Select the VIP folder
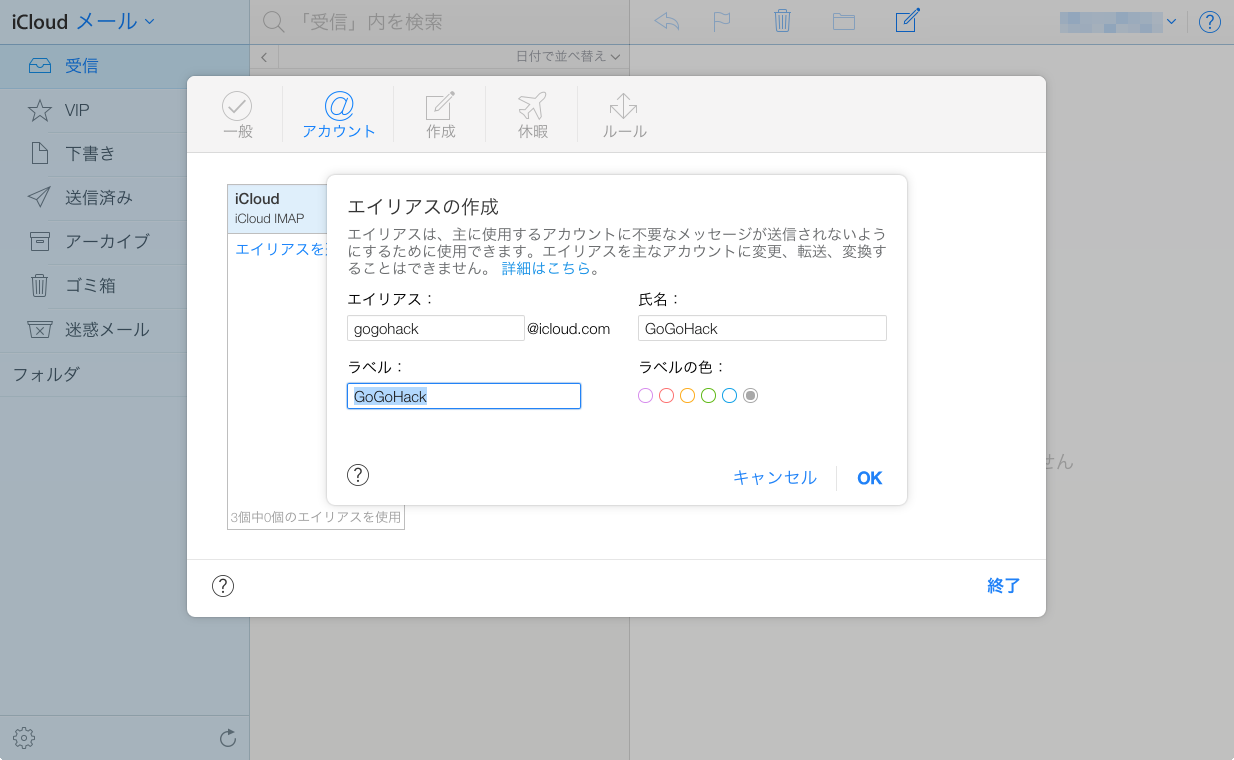This screenshot has width=1234, height=760. click(124, 110)
